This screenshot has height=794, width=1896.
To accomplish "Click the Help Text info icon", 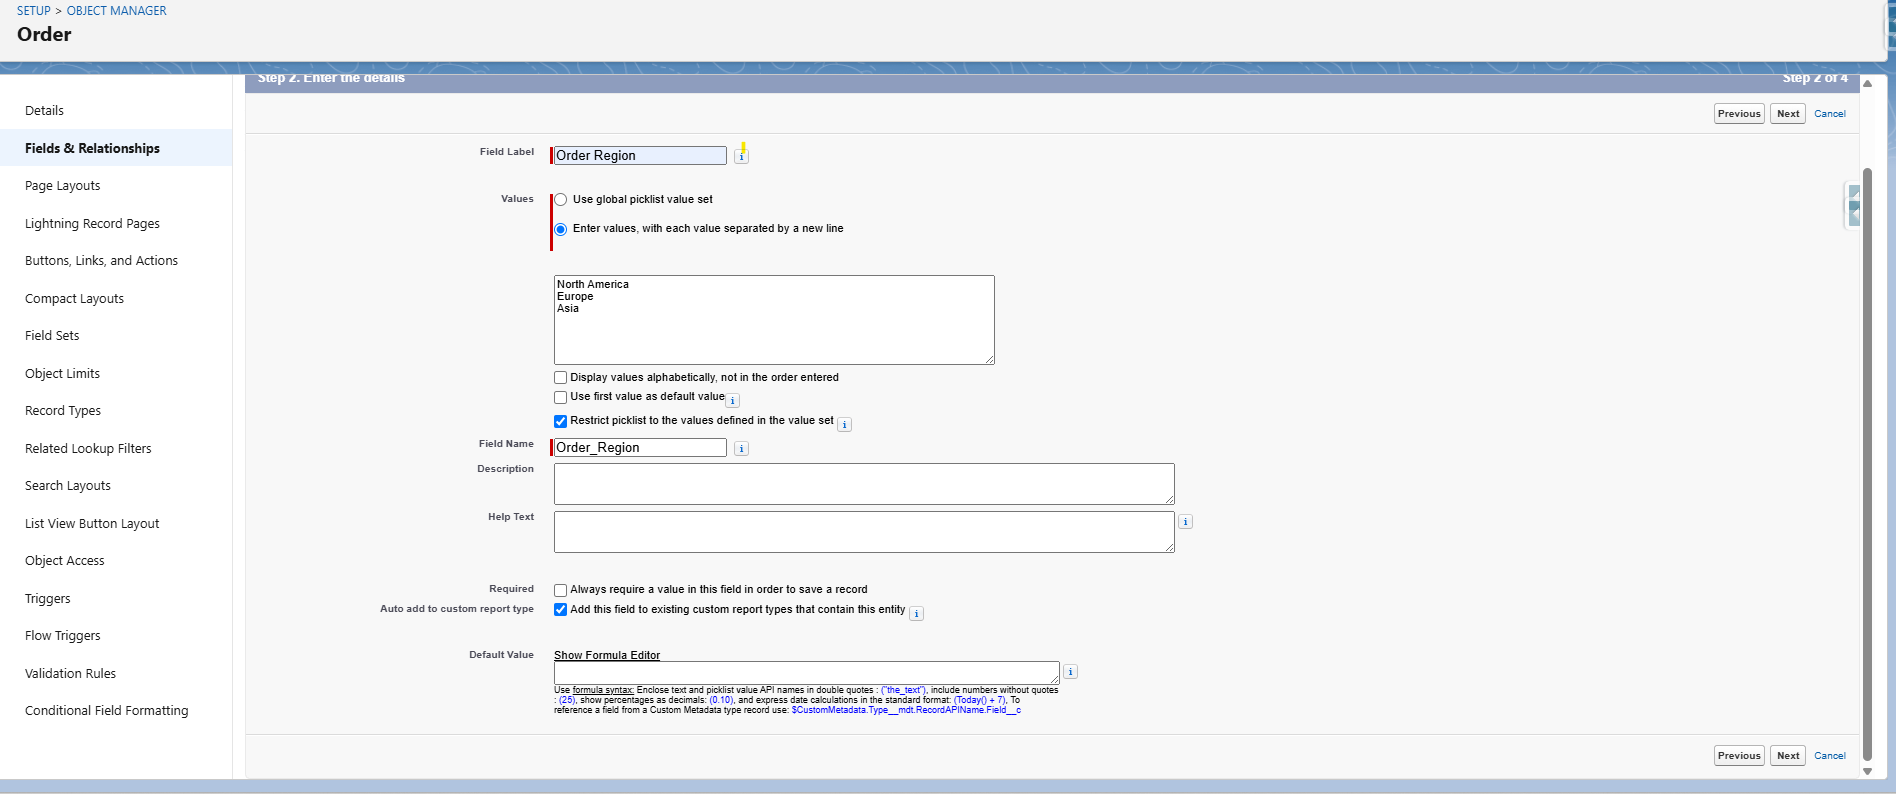I will coord(1185,522).
